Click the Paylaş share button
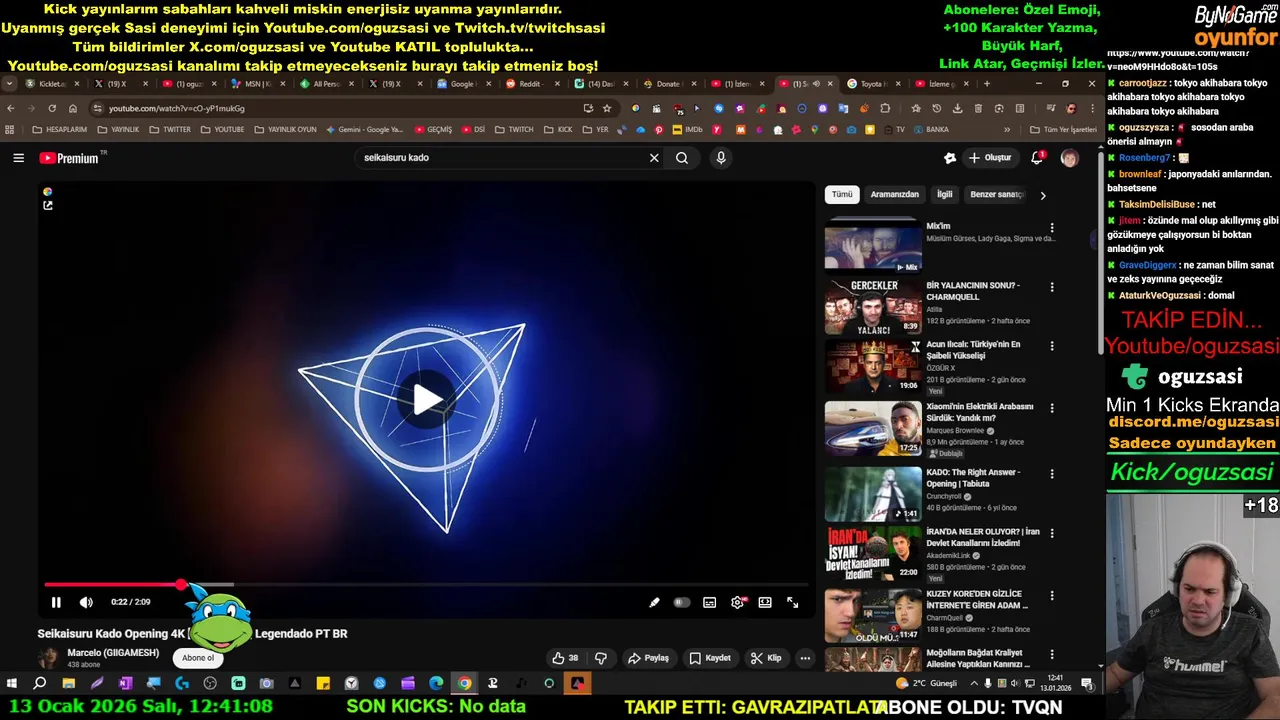Image resolution: width=1280 pixels, height=720 pixels. point(648,658)
